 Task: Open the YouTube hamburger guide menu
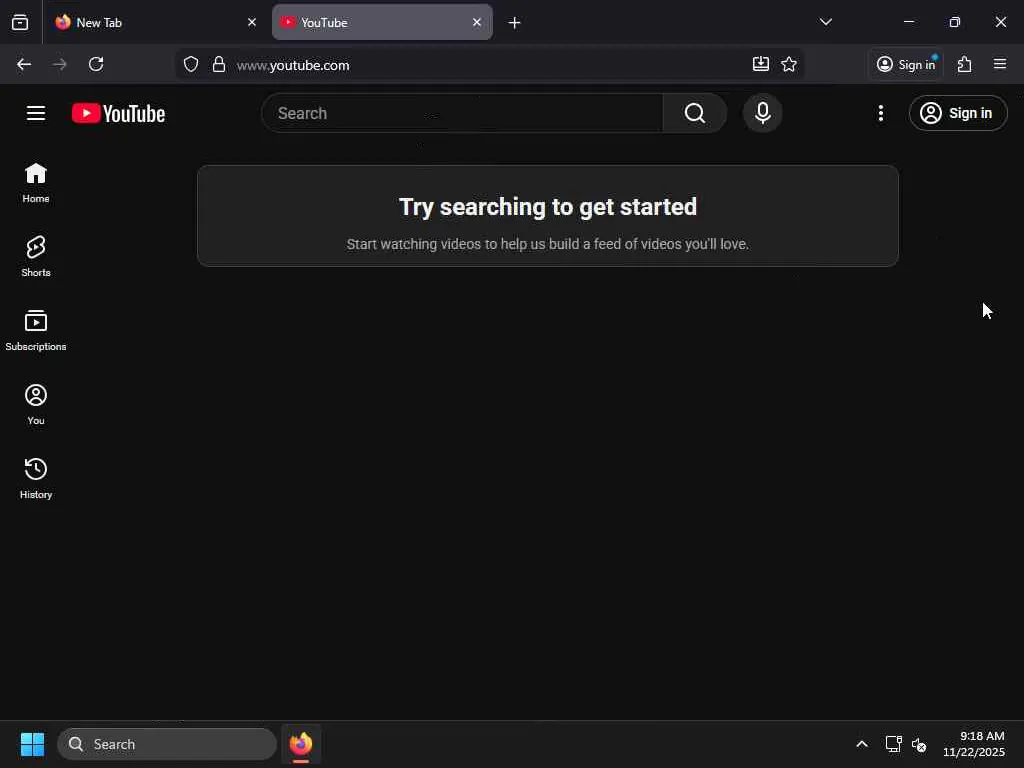click(36, 113)
